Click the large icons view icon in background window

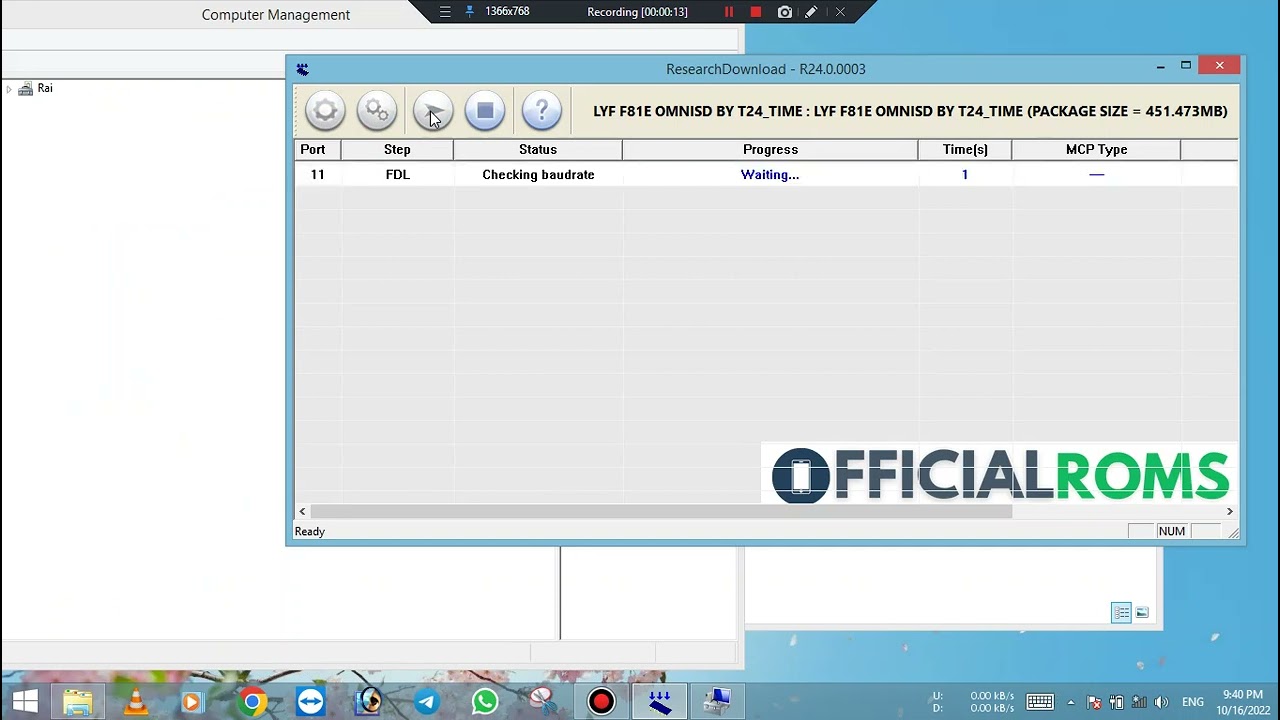coord(1142,612)
